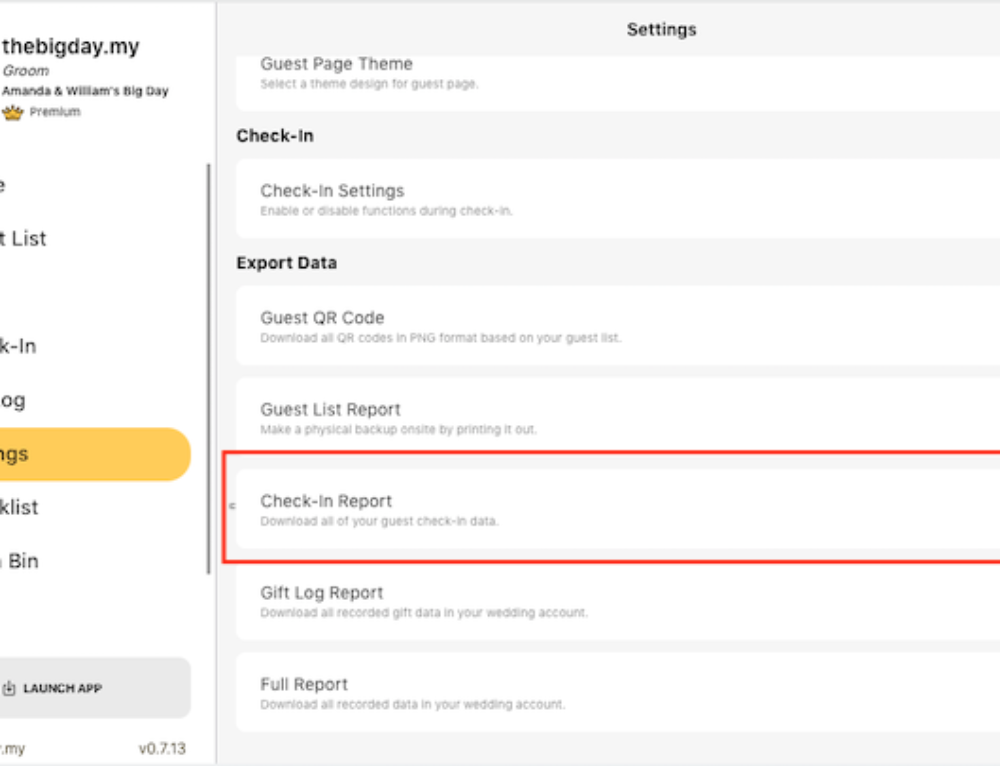The width and height of the screenshot is (1000, 766).
Task: Go to Guest List in sidebar
Action: point(25,239)
